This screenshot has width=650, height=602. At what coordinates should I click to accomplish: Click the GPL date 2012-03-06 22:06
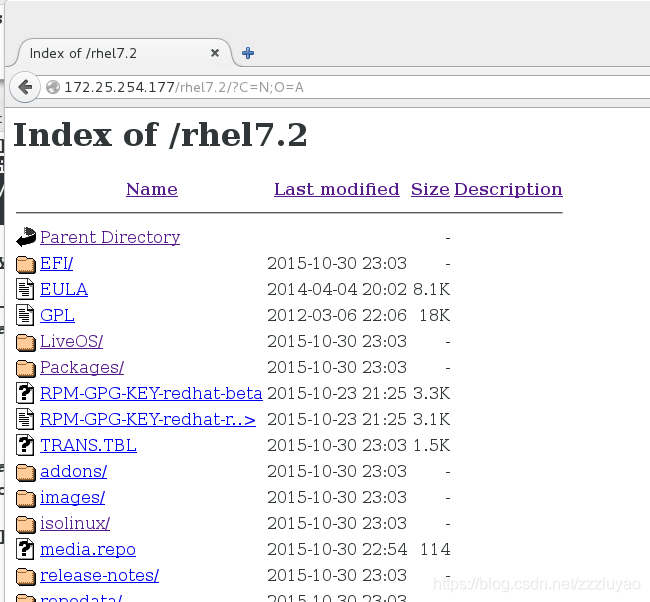(337, 315)
